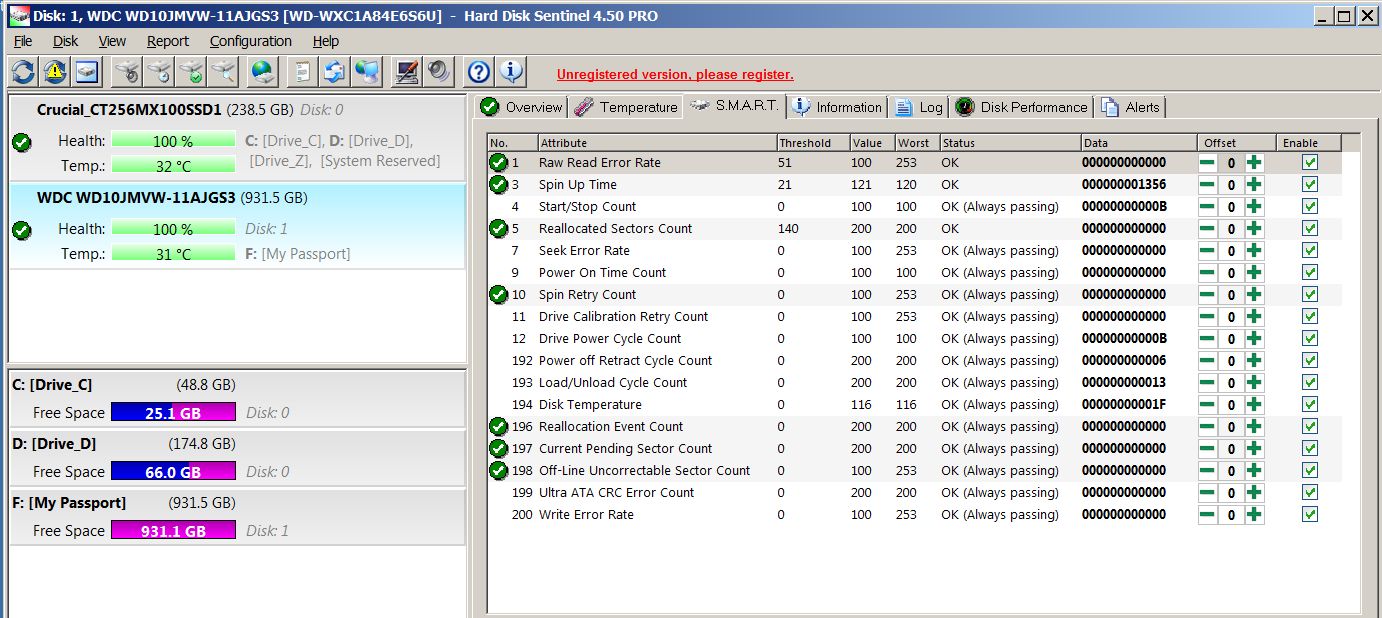The height and width of the screenshot is (618, 1382).
Task: Click the blue Refresh arrows toolbar icon
Action: 23,72
